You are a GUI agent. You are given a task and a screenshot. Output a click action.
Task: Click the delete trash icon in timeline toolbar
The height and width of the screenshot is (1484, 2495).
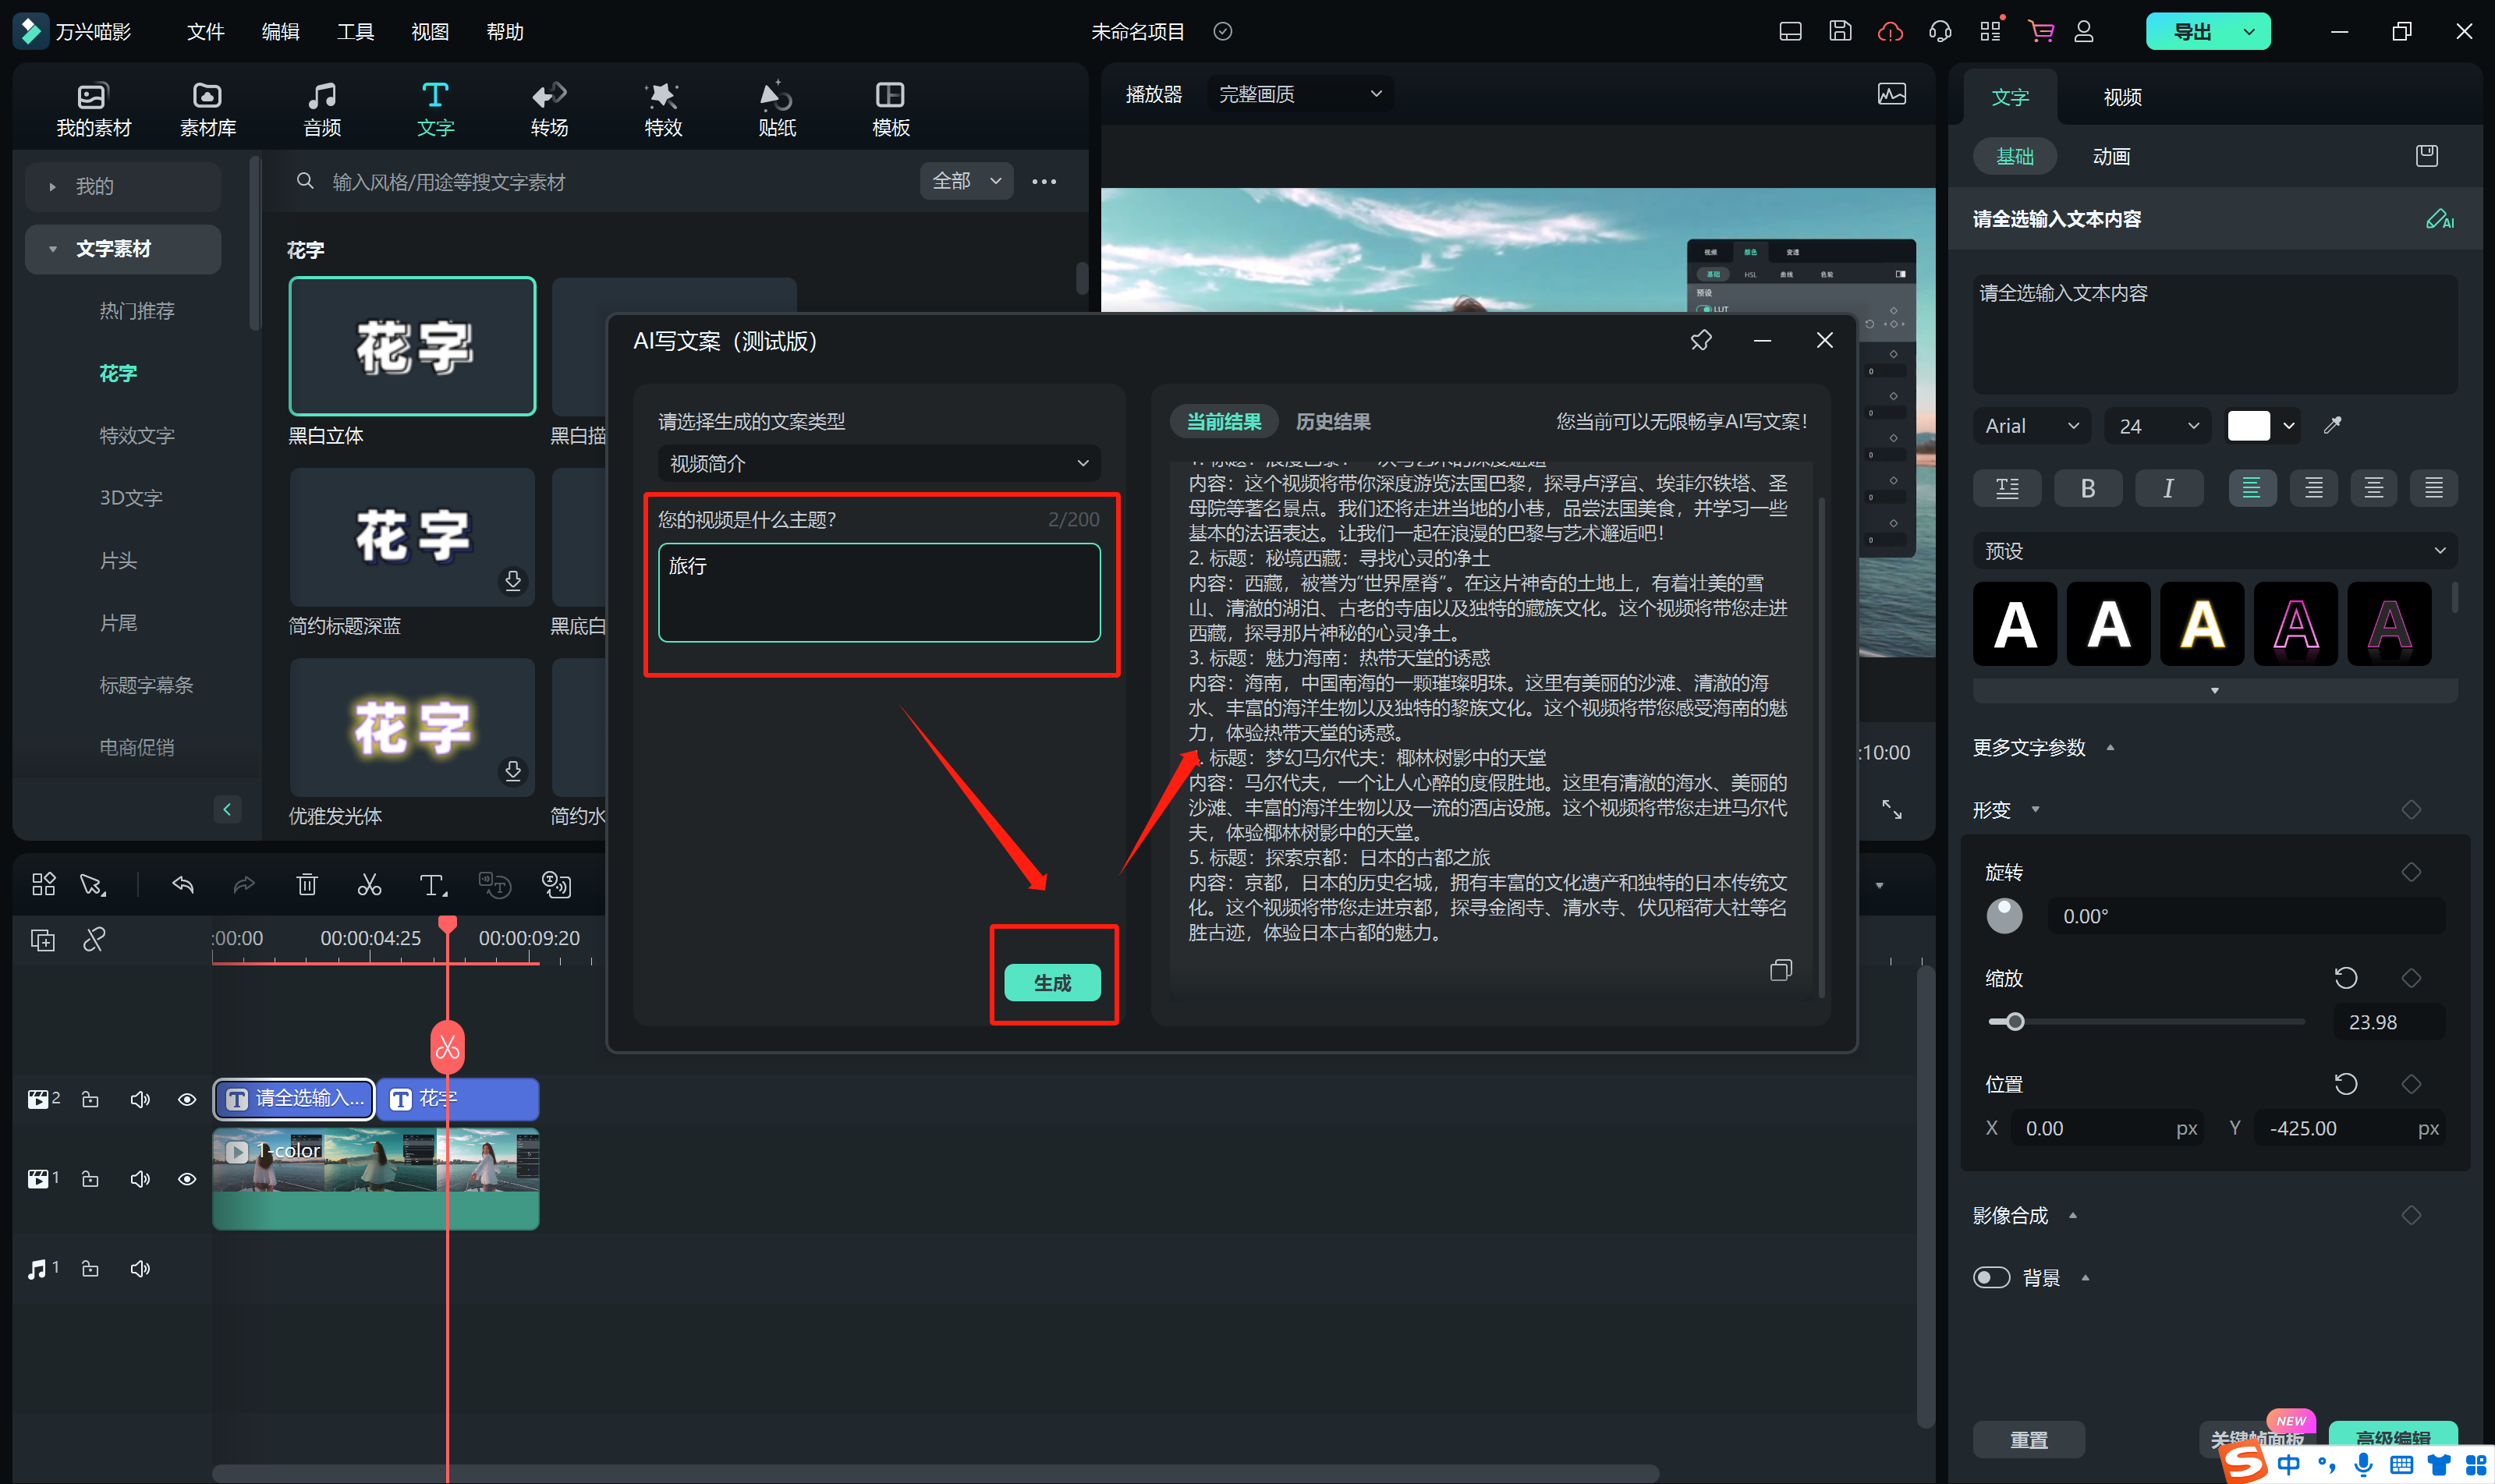(x=307, y=885)
